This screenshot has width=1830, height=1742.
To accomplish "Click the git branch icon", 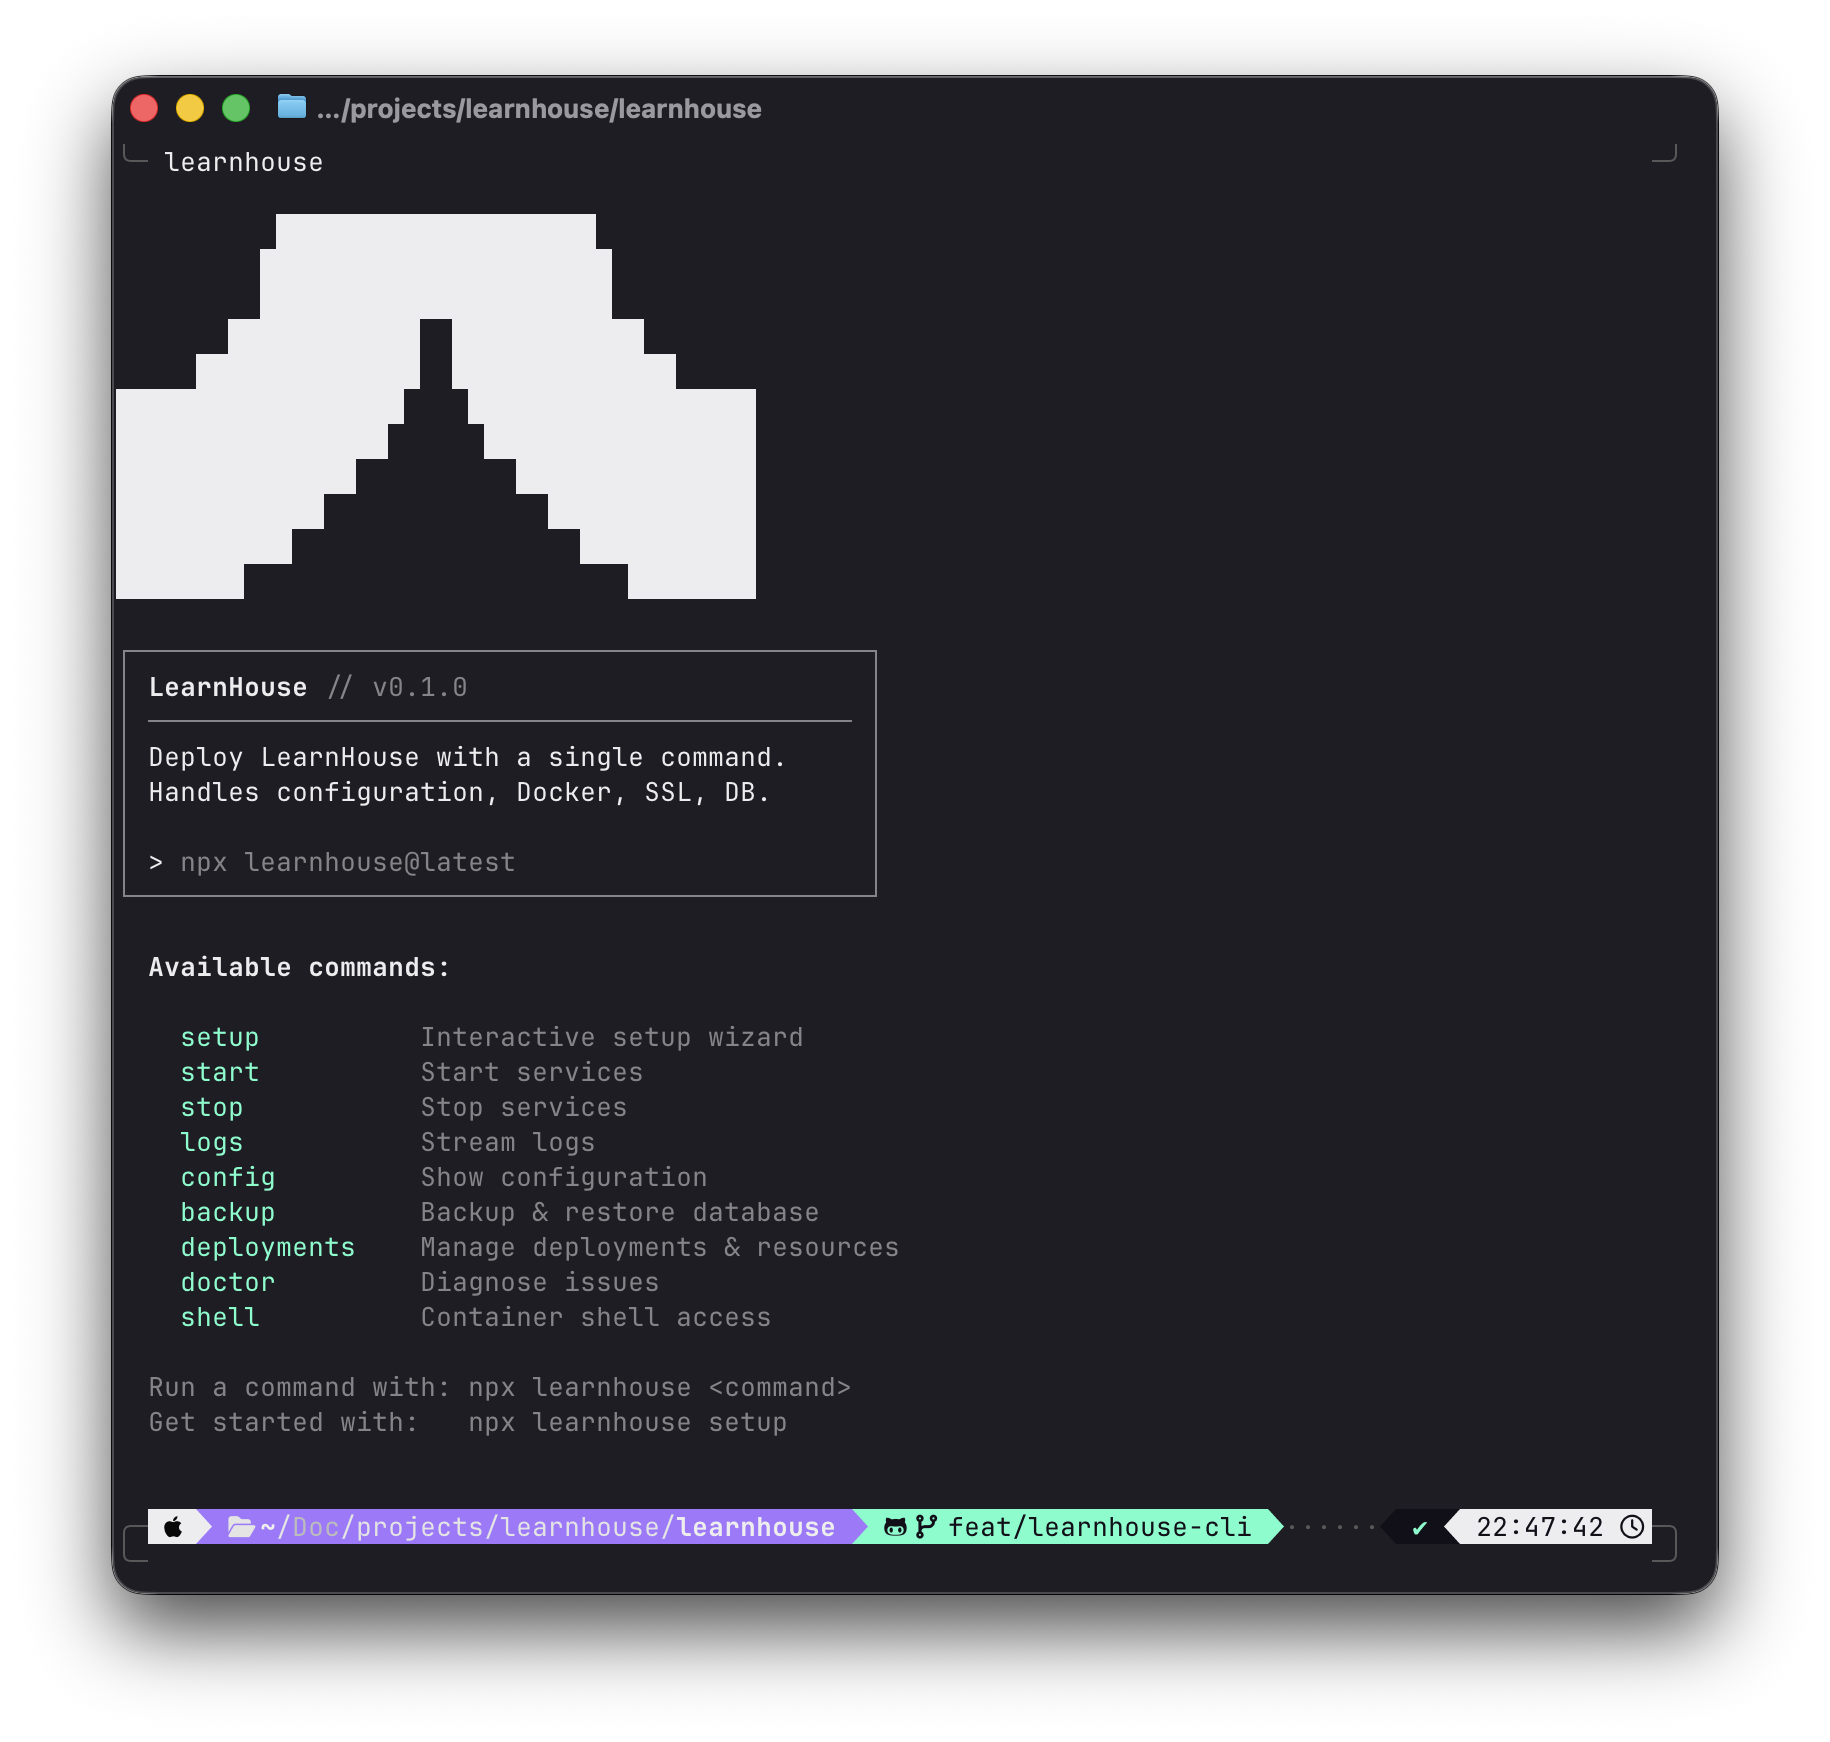I will 926,1526.
